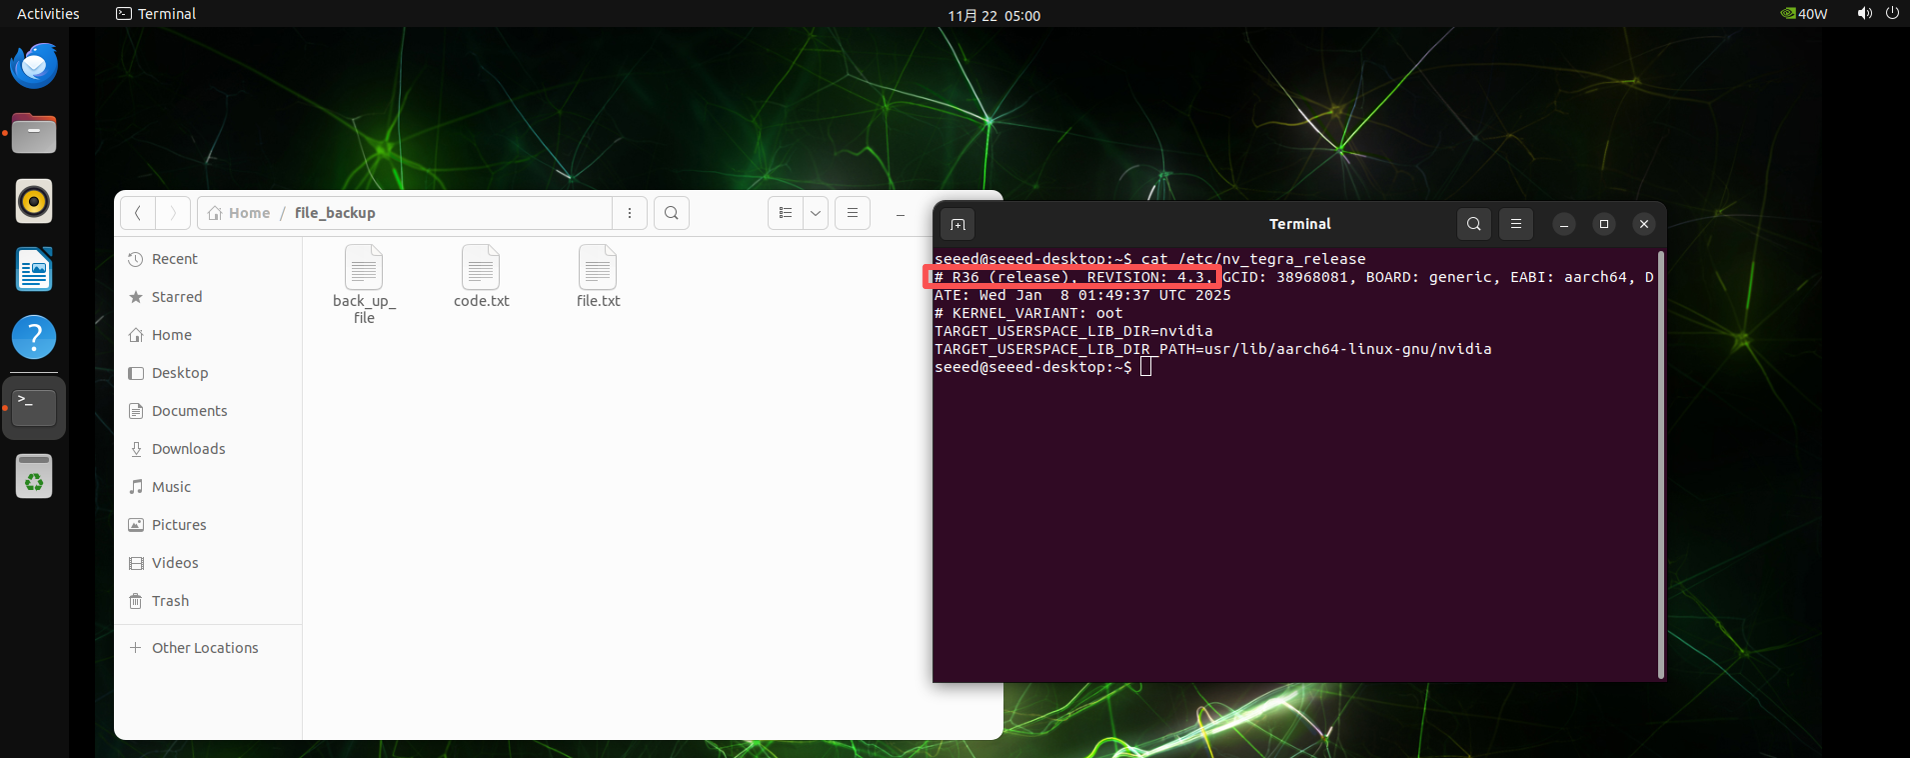Screen dimensions: 1910x758
Task: Launch Rhythmbox music player from dock
Action: 34,202
